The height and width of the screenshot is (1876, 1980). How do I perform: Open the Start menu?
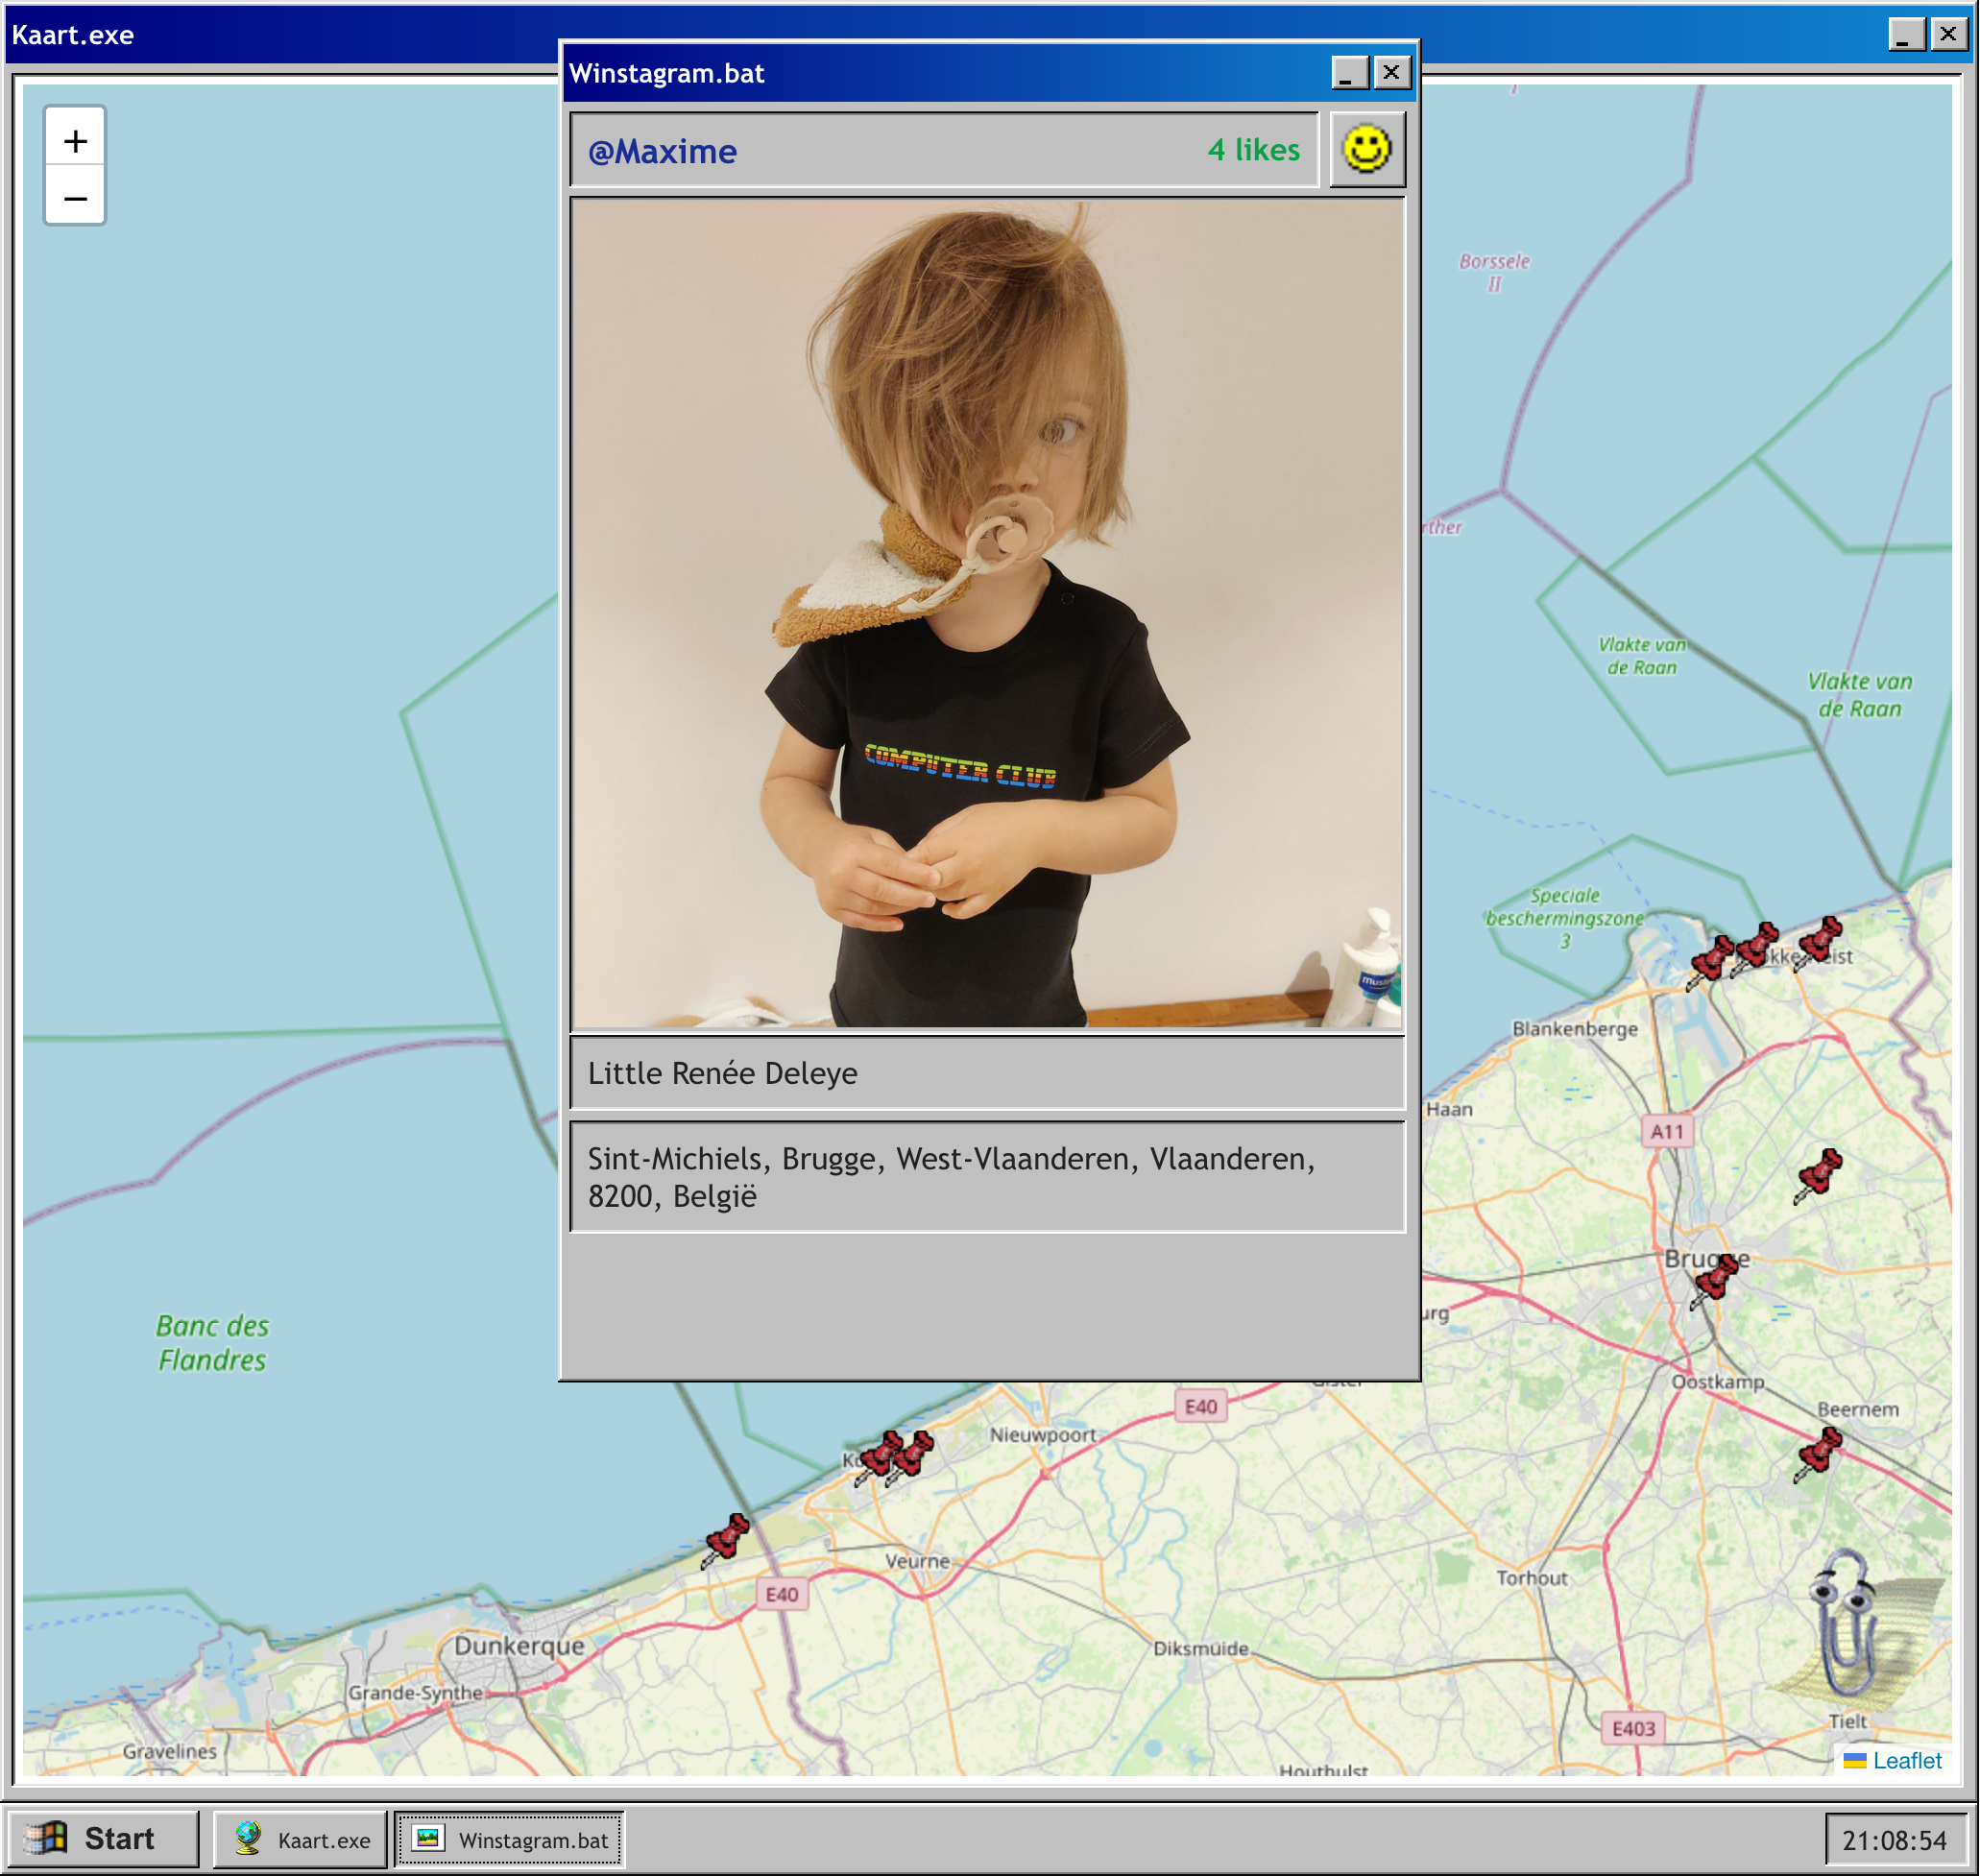(x=100, y=1838)
